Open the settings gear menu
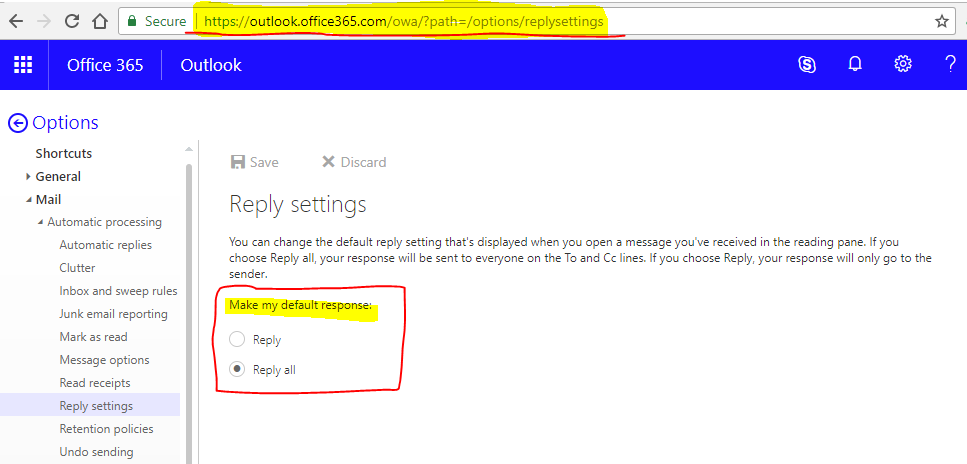The image size is (967, 464). point(903,64)
